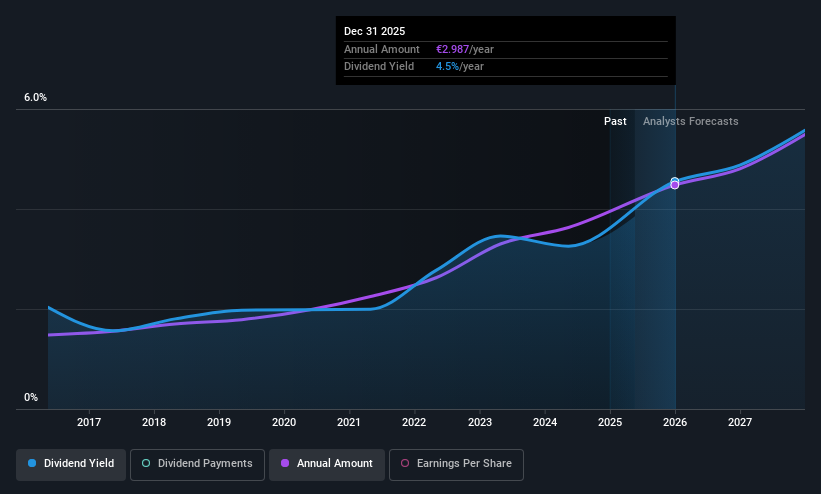The width and height of the screenshot is (821, 494).
Task: Toggle the Dividend Yield legend button
Action: pos(71,464)
